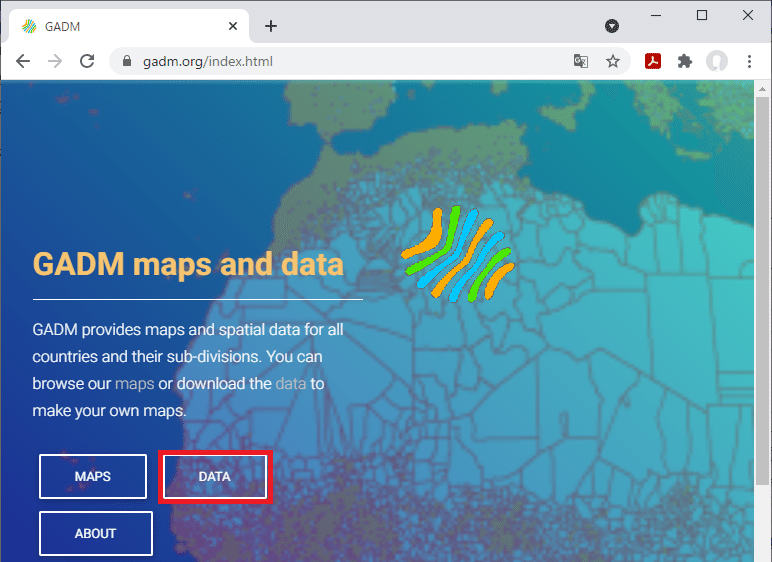This screenshot has height=562, width=772.
Task: Click the vertical scrollbar thumb
Action: tap(763, 291)
